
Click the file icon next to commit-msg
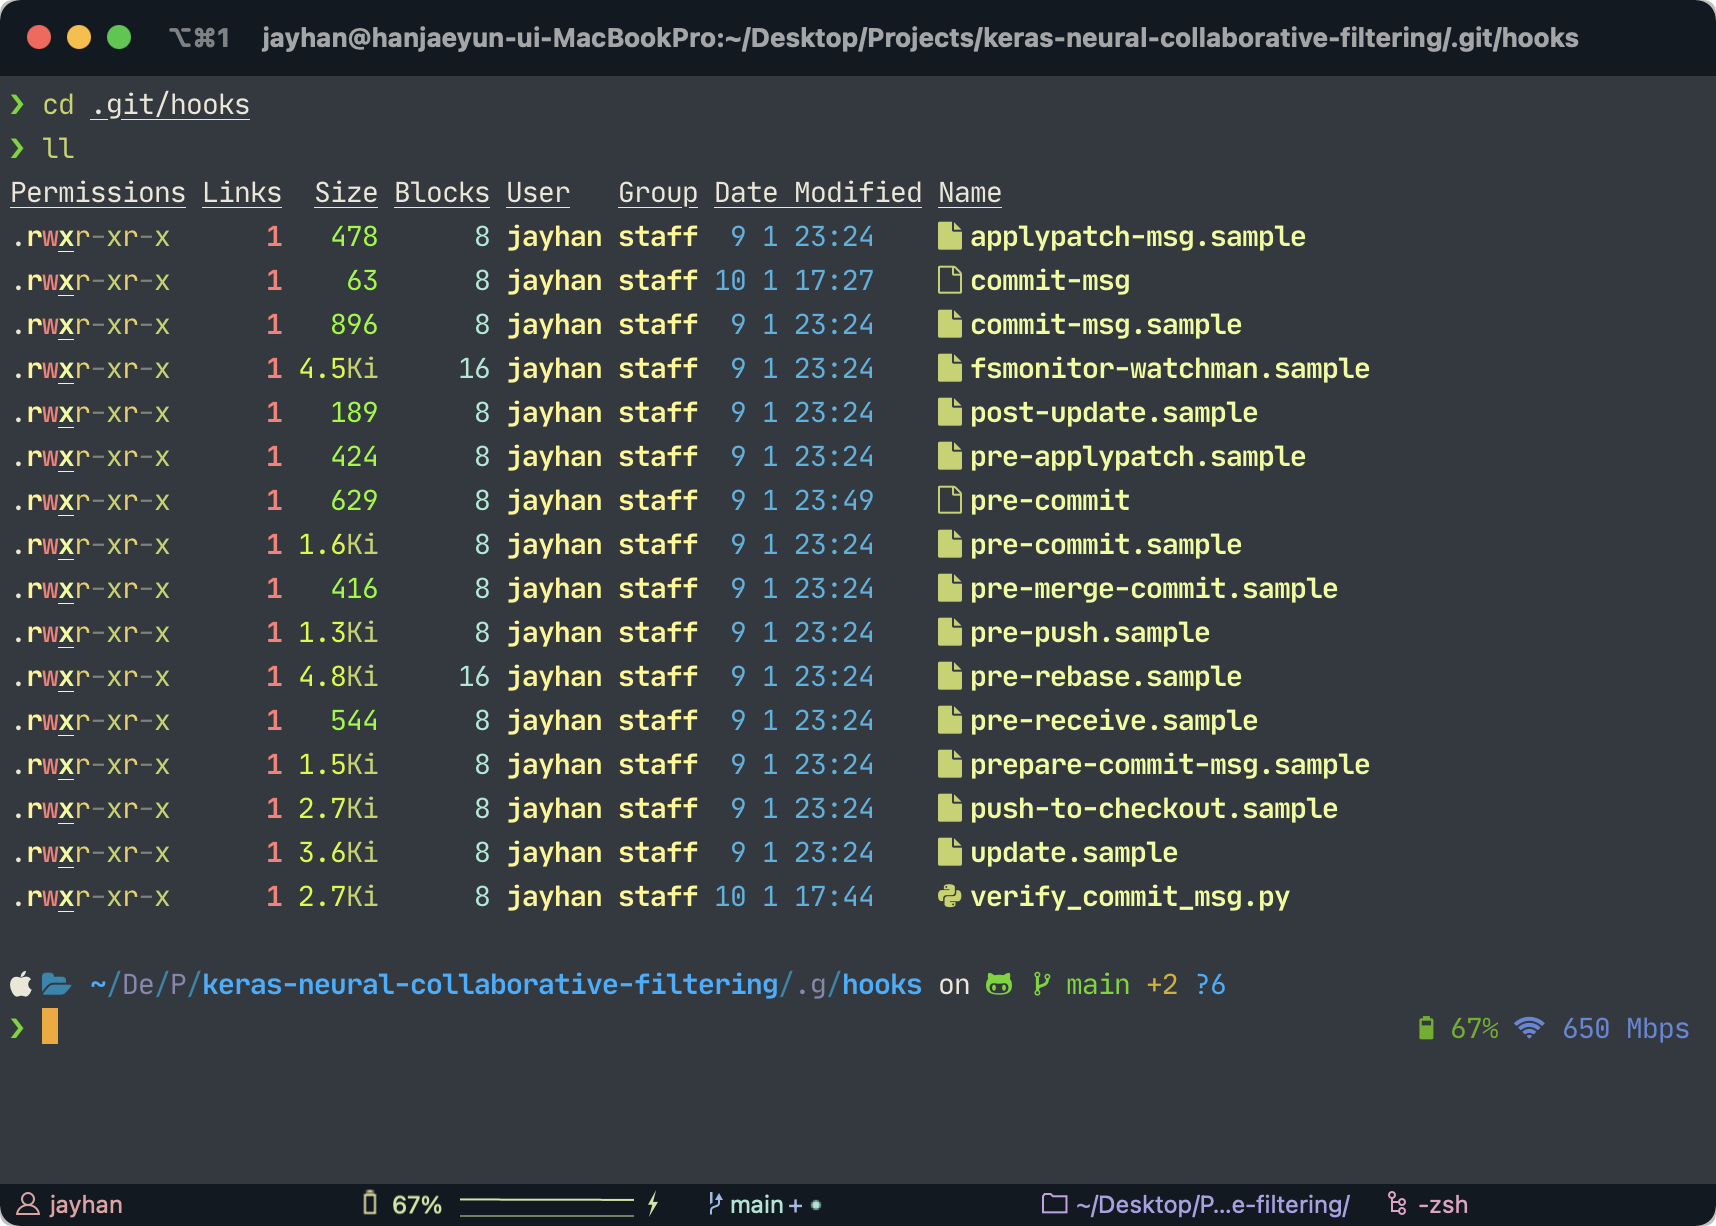(x=949, y=280)
